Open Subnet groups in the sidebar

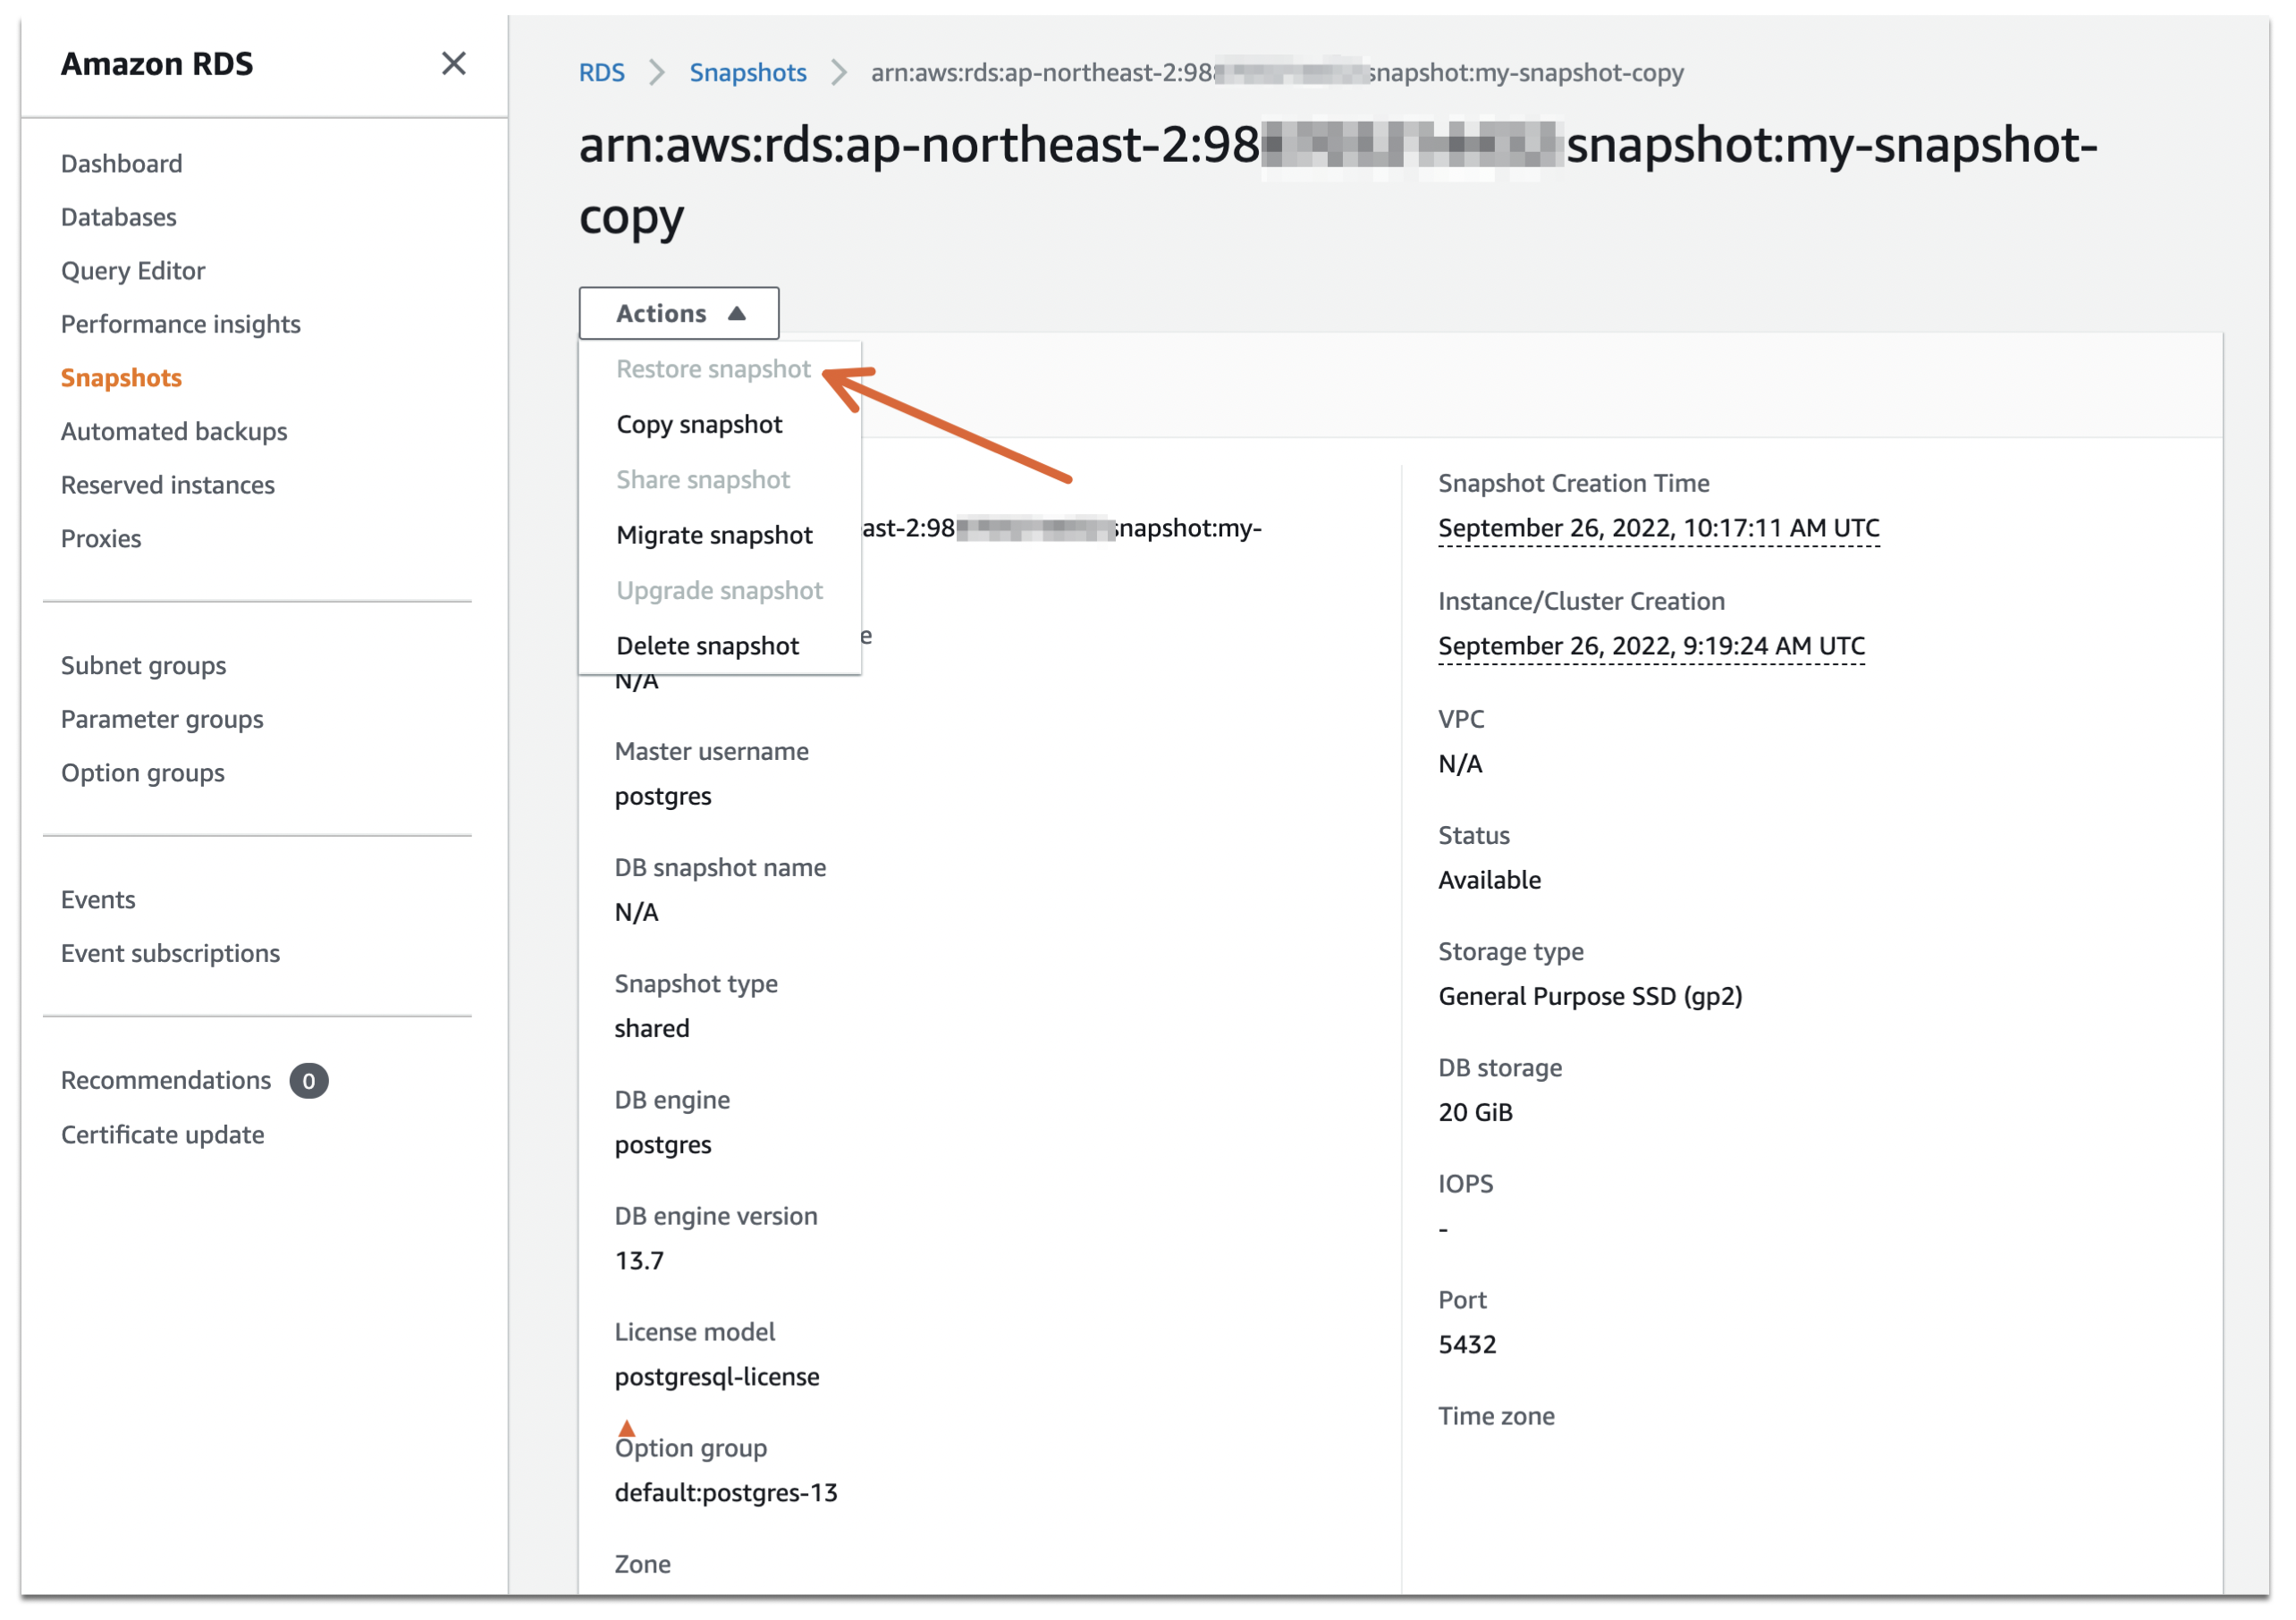(x=144, y=666)
